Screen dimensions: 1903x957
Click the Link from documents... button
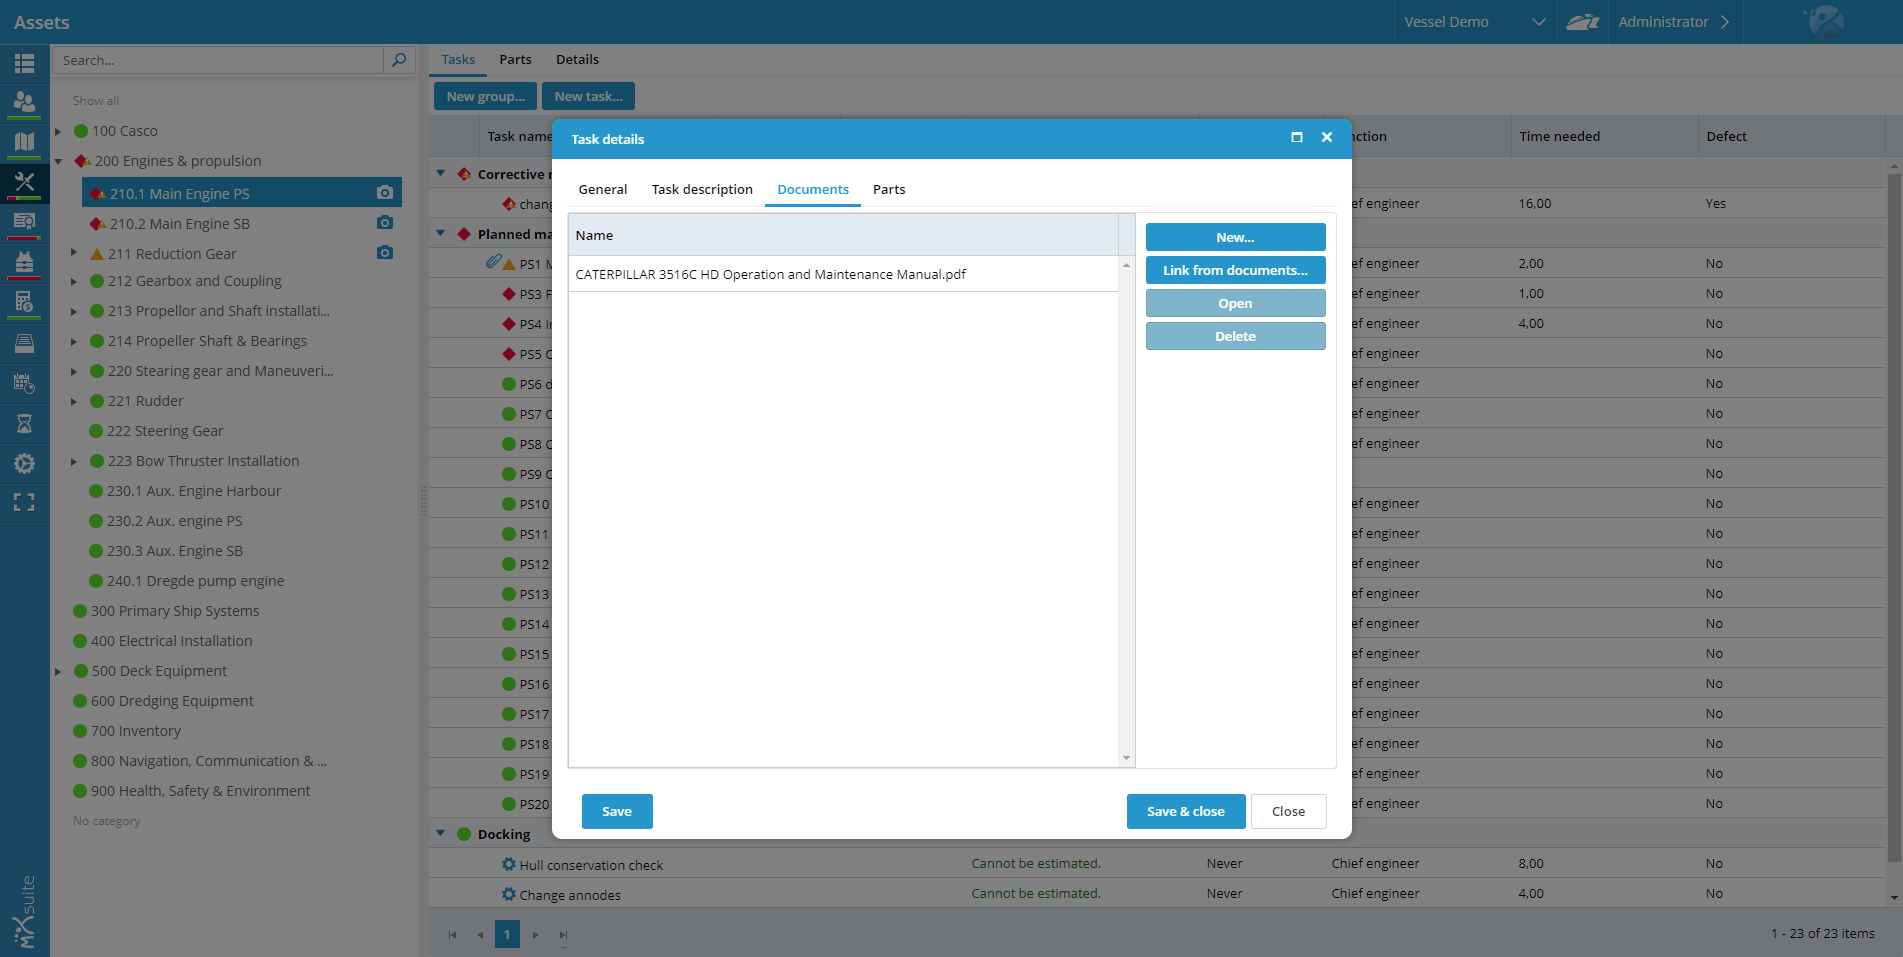[x=1235, y=270]
